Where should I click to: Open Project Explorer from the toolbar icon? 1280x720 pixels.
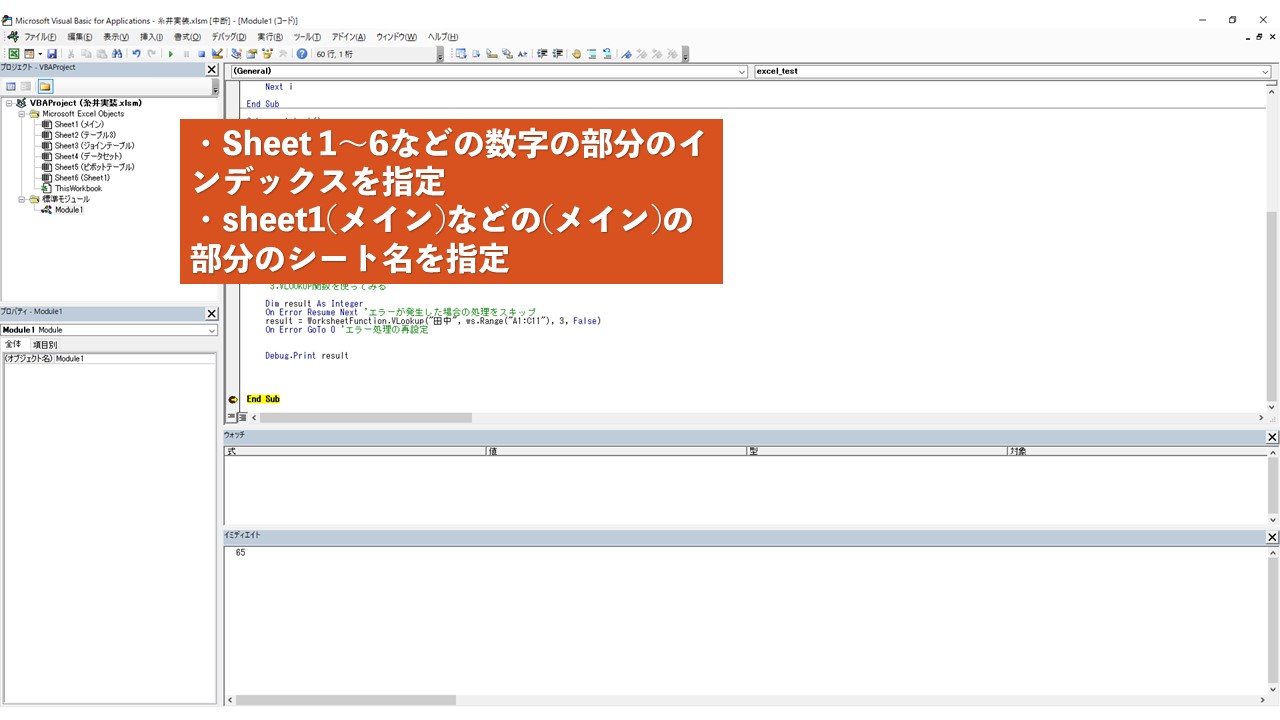(236, 54)
